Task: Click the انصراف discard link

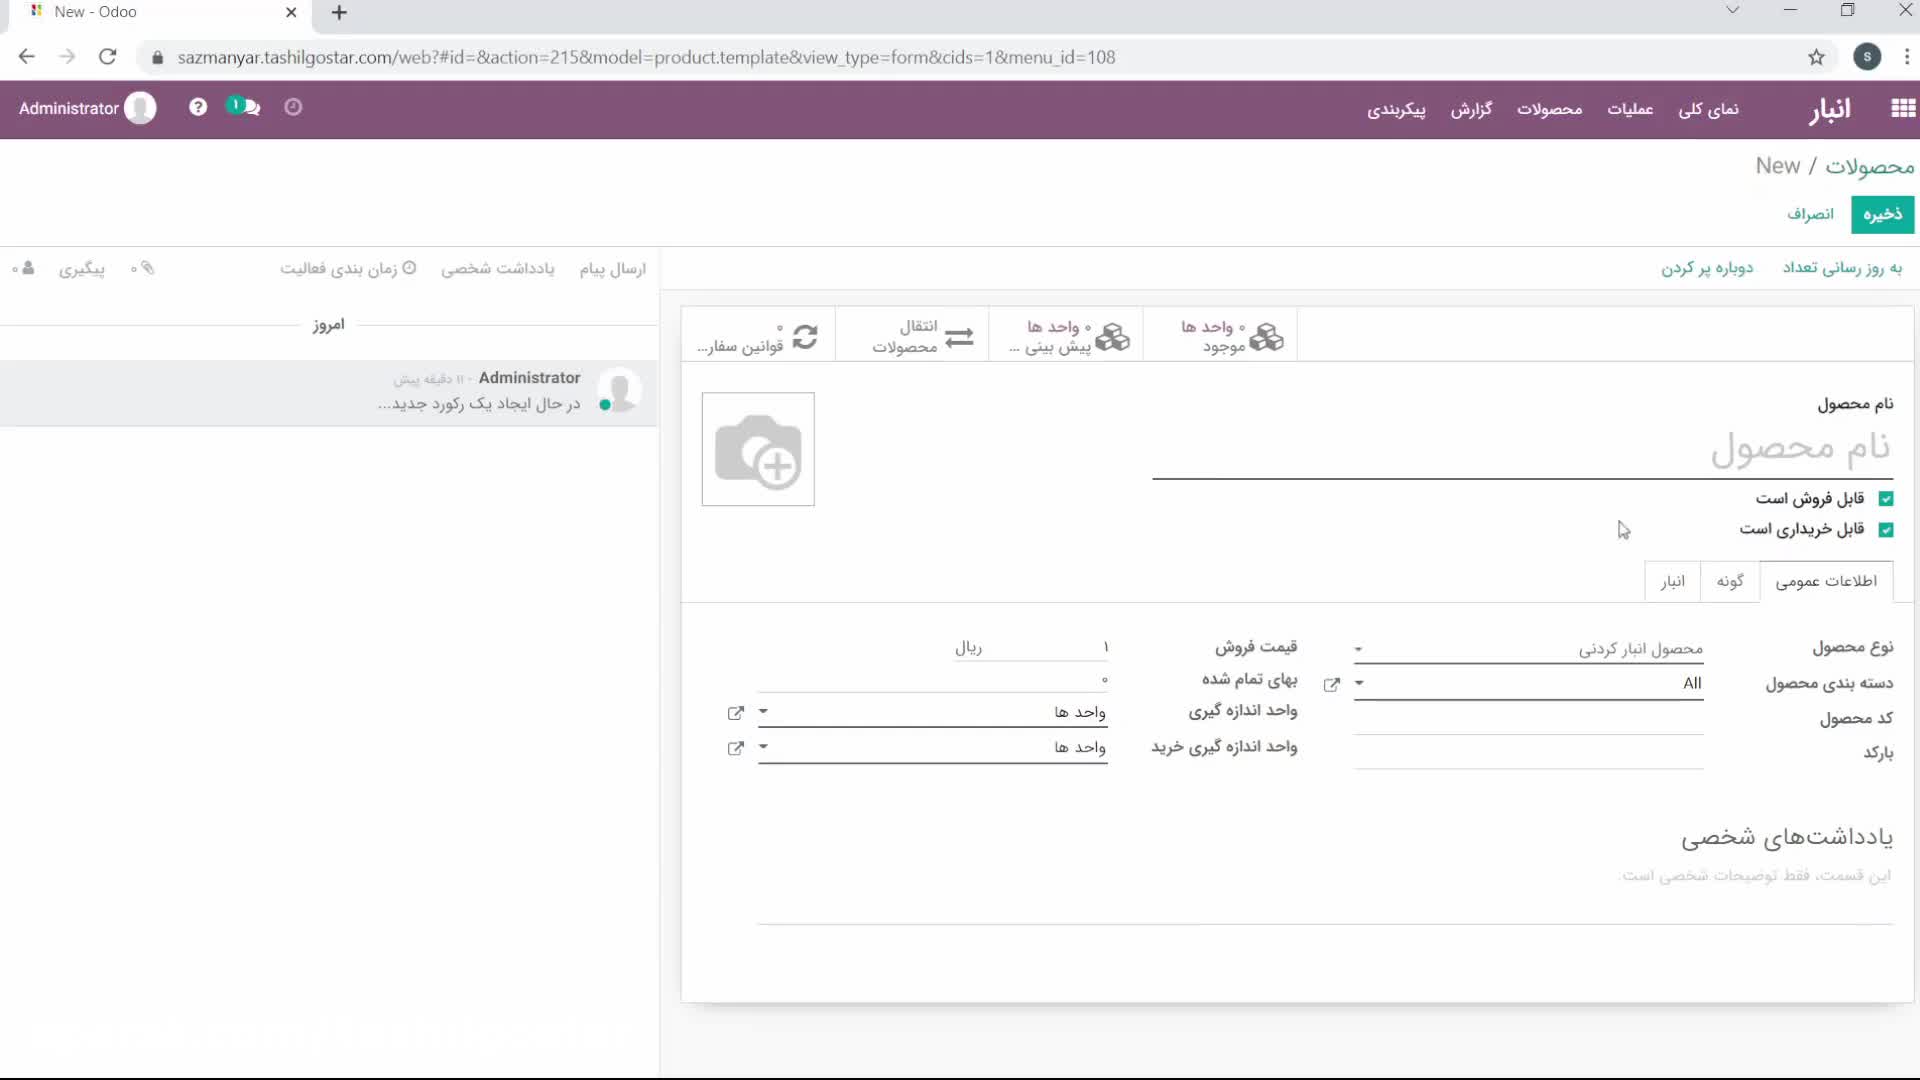Action: (x=1810, y=214)
